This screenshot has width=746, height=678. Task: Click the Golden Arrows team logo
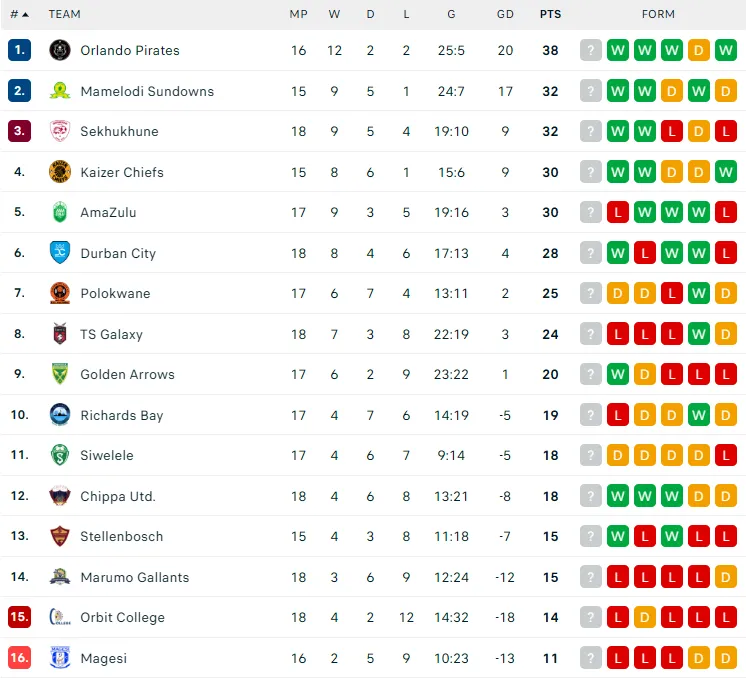click(60, 374)
